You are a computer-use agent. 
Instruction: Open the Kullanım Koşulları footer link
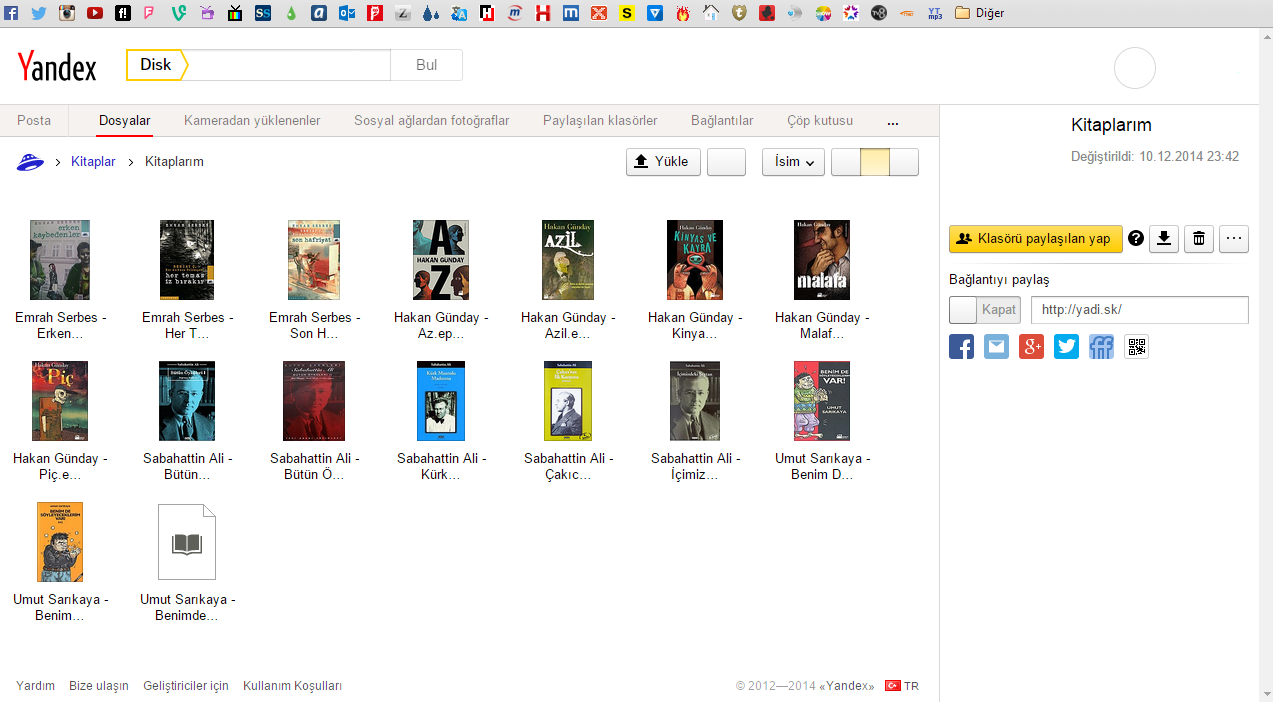(x=293, y=686)
